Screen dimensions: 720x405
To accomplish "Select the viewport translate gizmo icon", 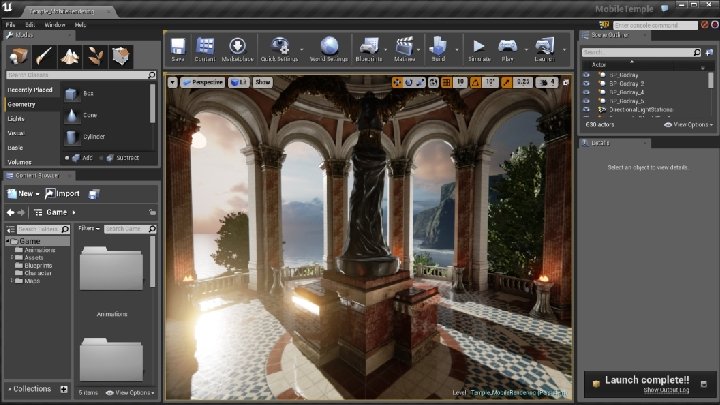I will point(397,82).
